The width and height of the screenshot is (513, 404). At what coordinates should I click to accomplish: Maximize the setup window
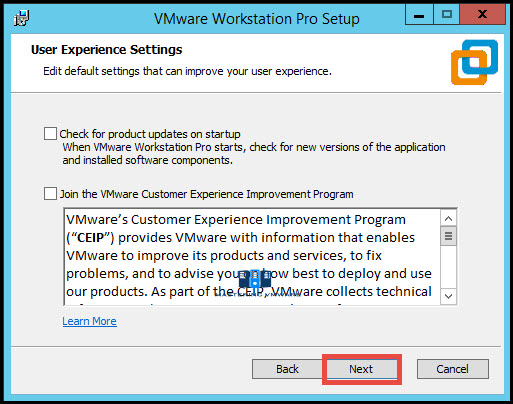click(x=446, y=15)
